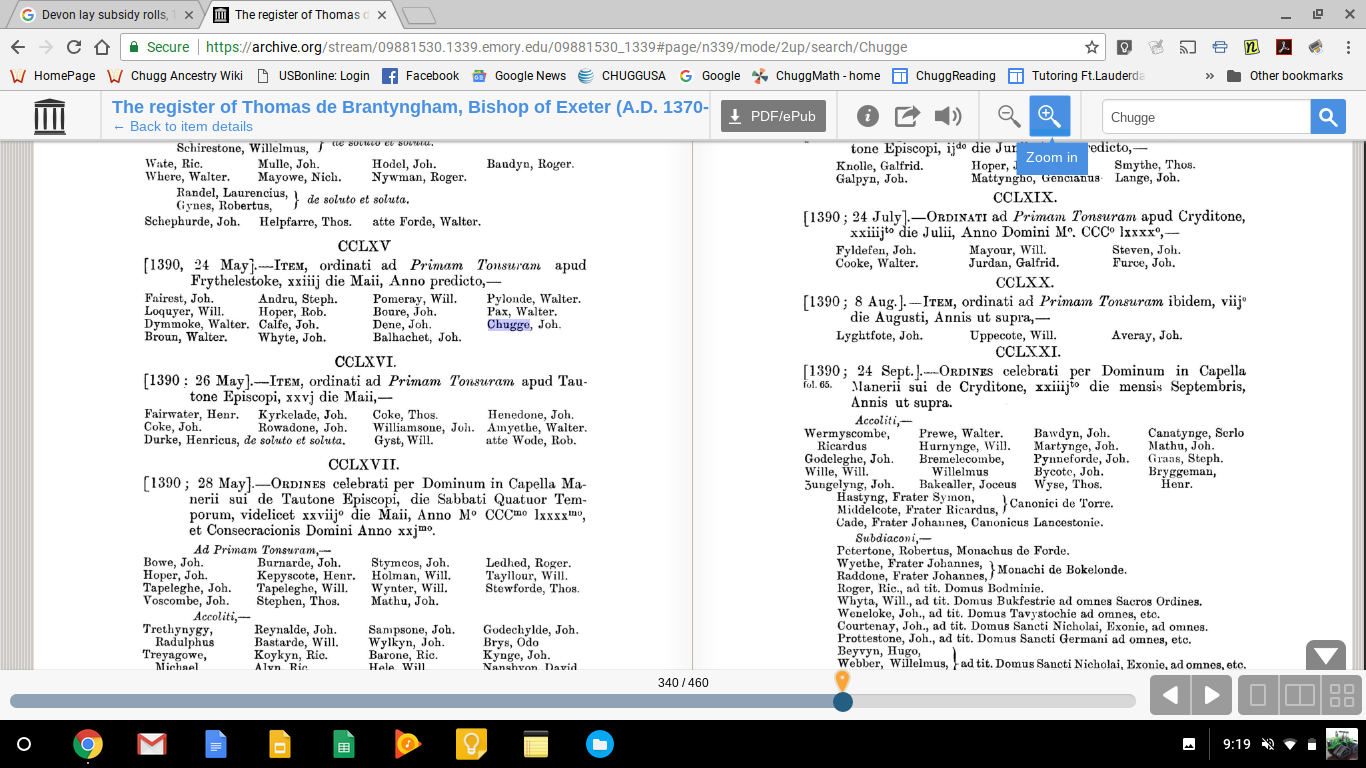Switch to two-page view
Viewport: 1366px width, 768px height.
pos(1299,695)
